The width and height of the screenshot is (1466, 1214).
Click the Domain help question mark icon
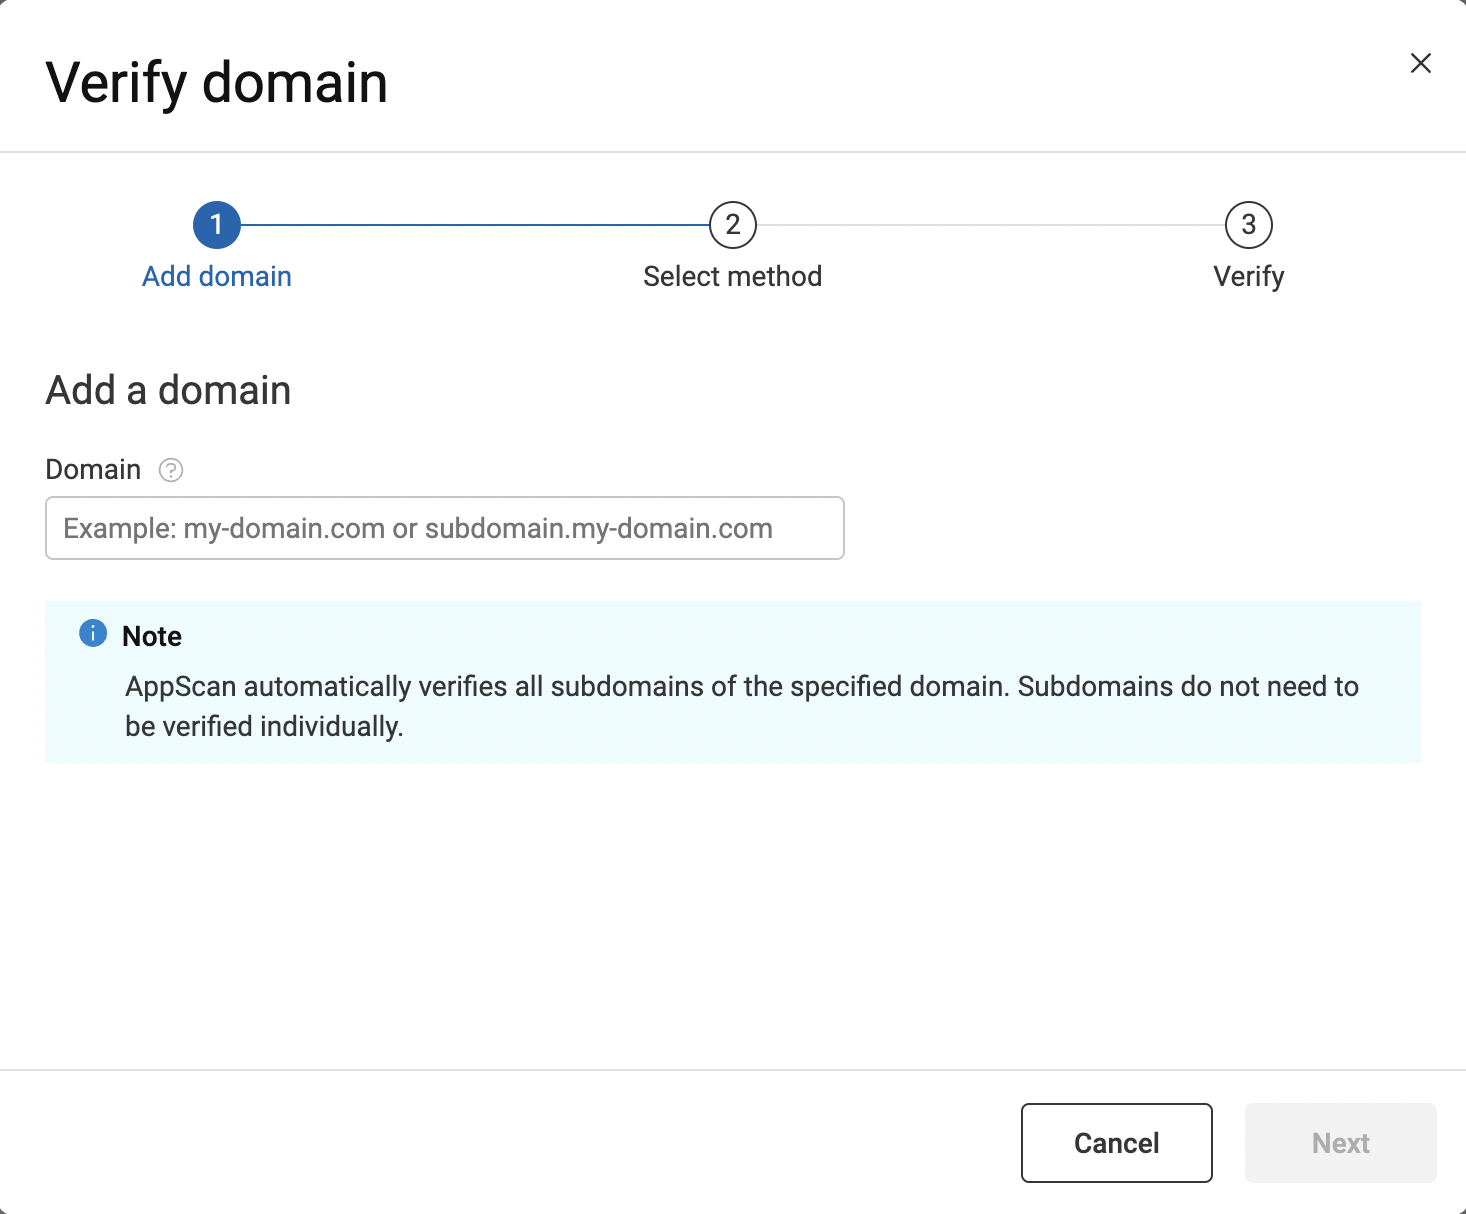(x=171, y=470)
